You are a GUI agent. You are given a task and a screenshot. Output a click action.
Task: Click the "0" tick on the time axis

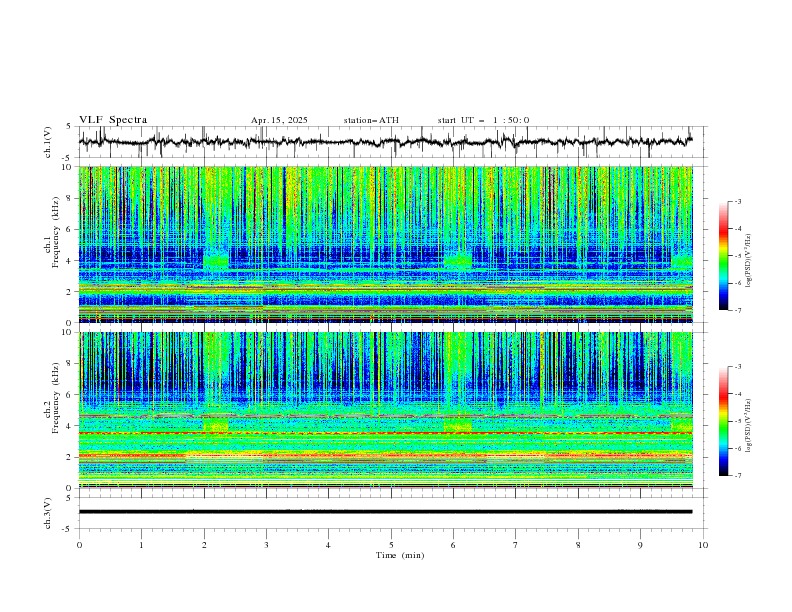coord(79,545)
